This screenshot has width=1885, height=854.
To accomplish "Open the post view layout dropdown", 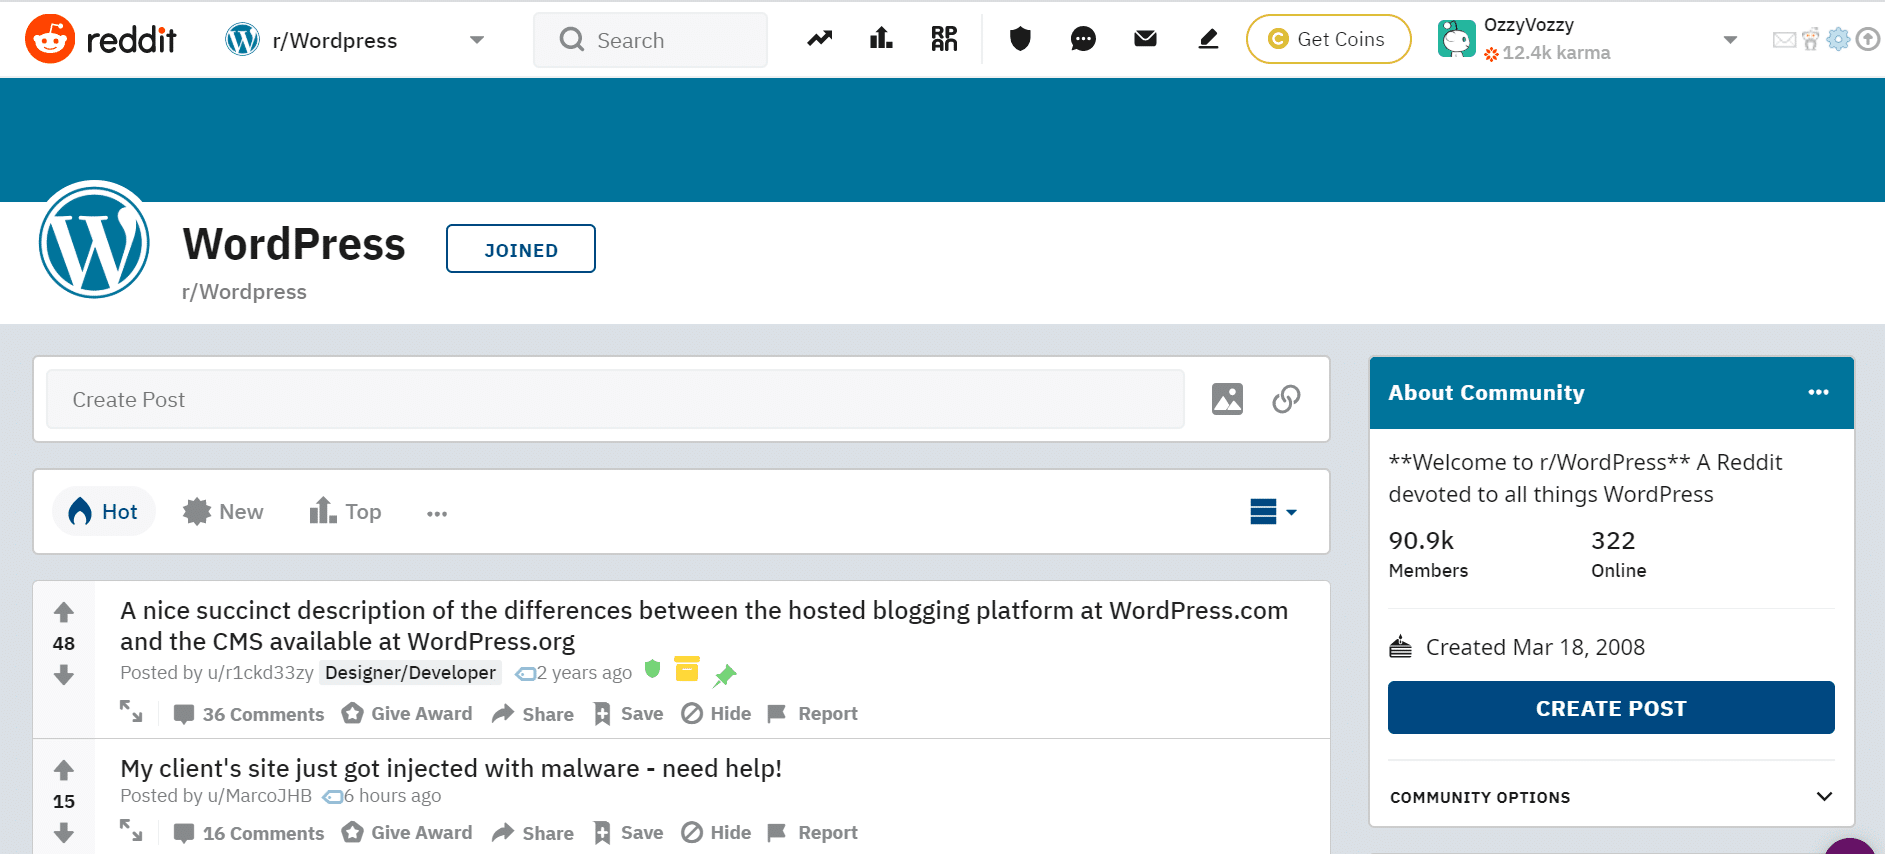I will tap(1272, 512).
